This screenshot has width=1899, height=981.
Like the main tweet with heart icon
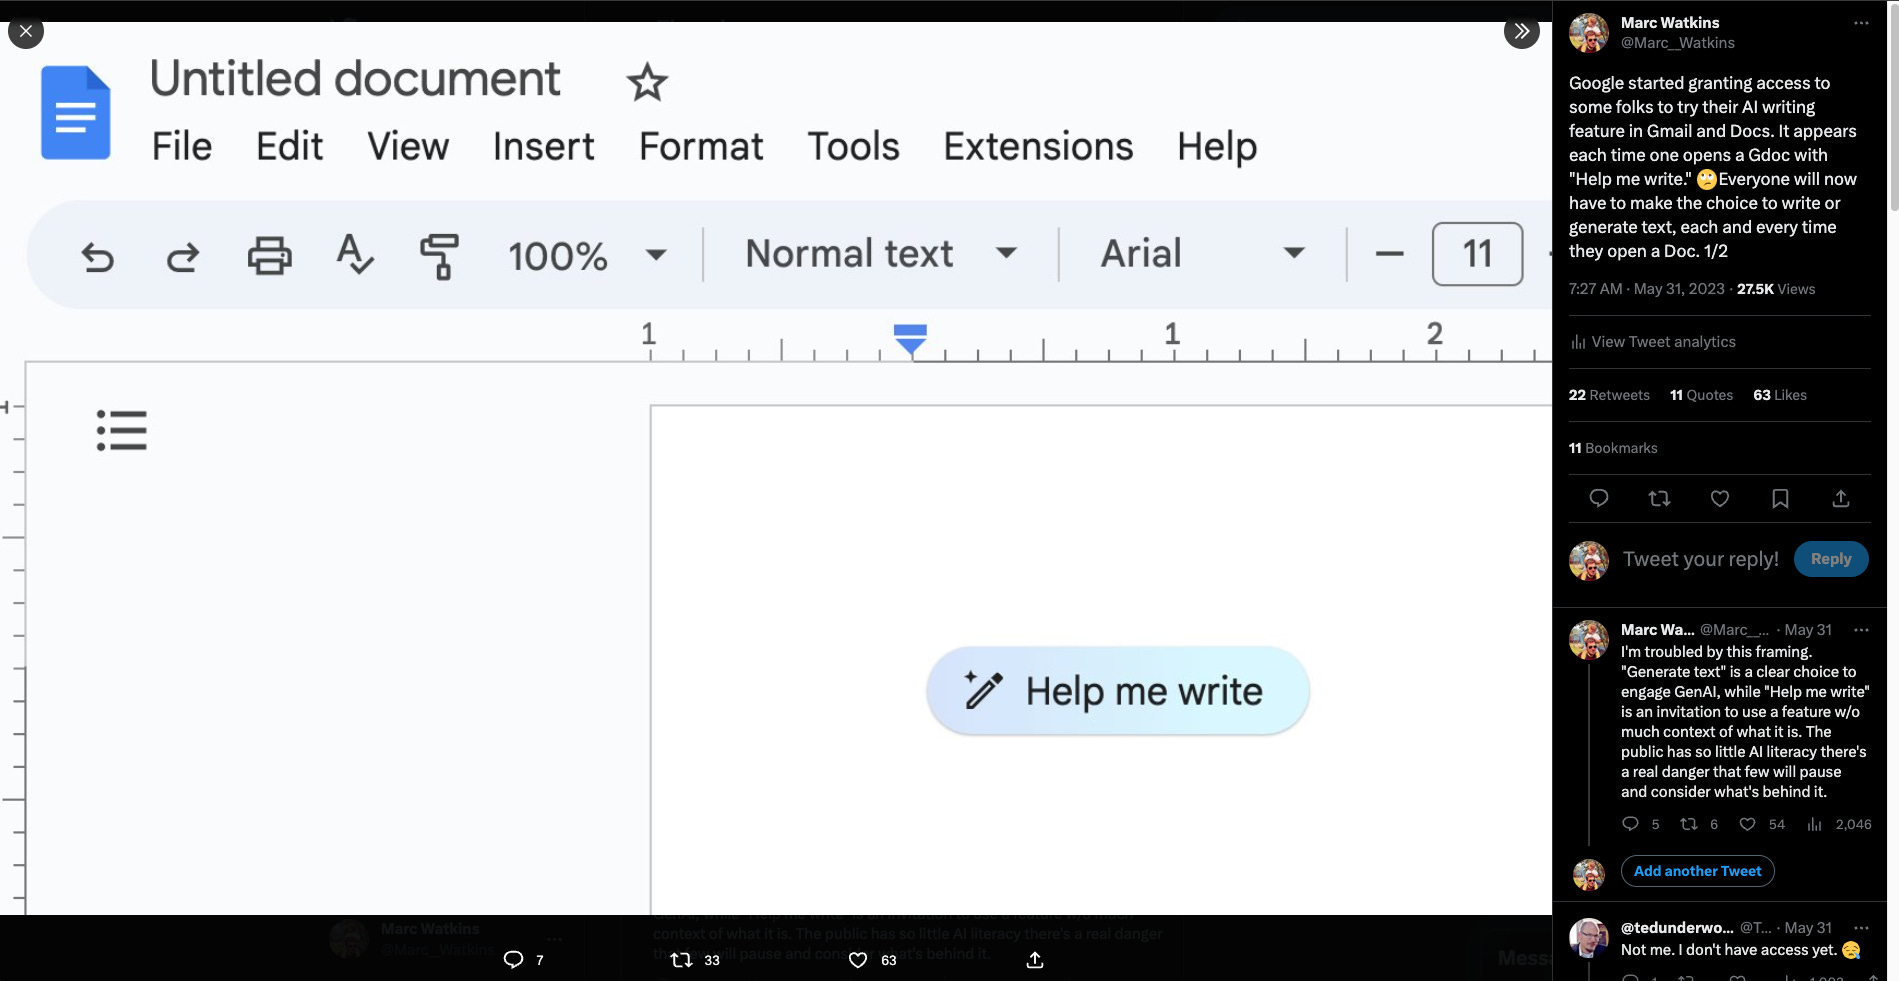1720,498
